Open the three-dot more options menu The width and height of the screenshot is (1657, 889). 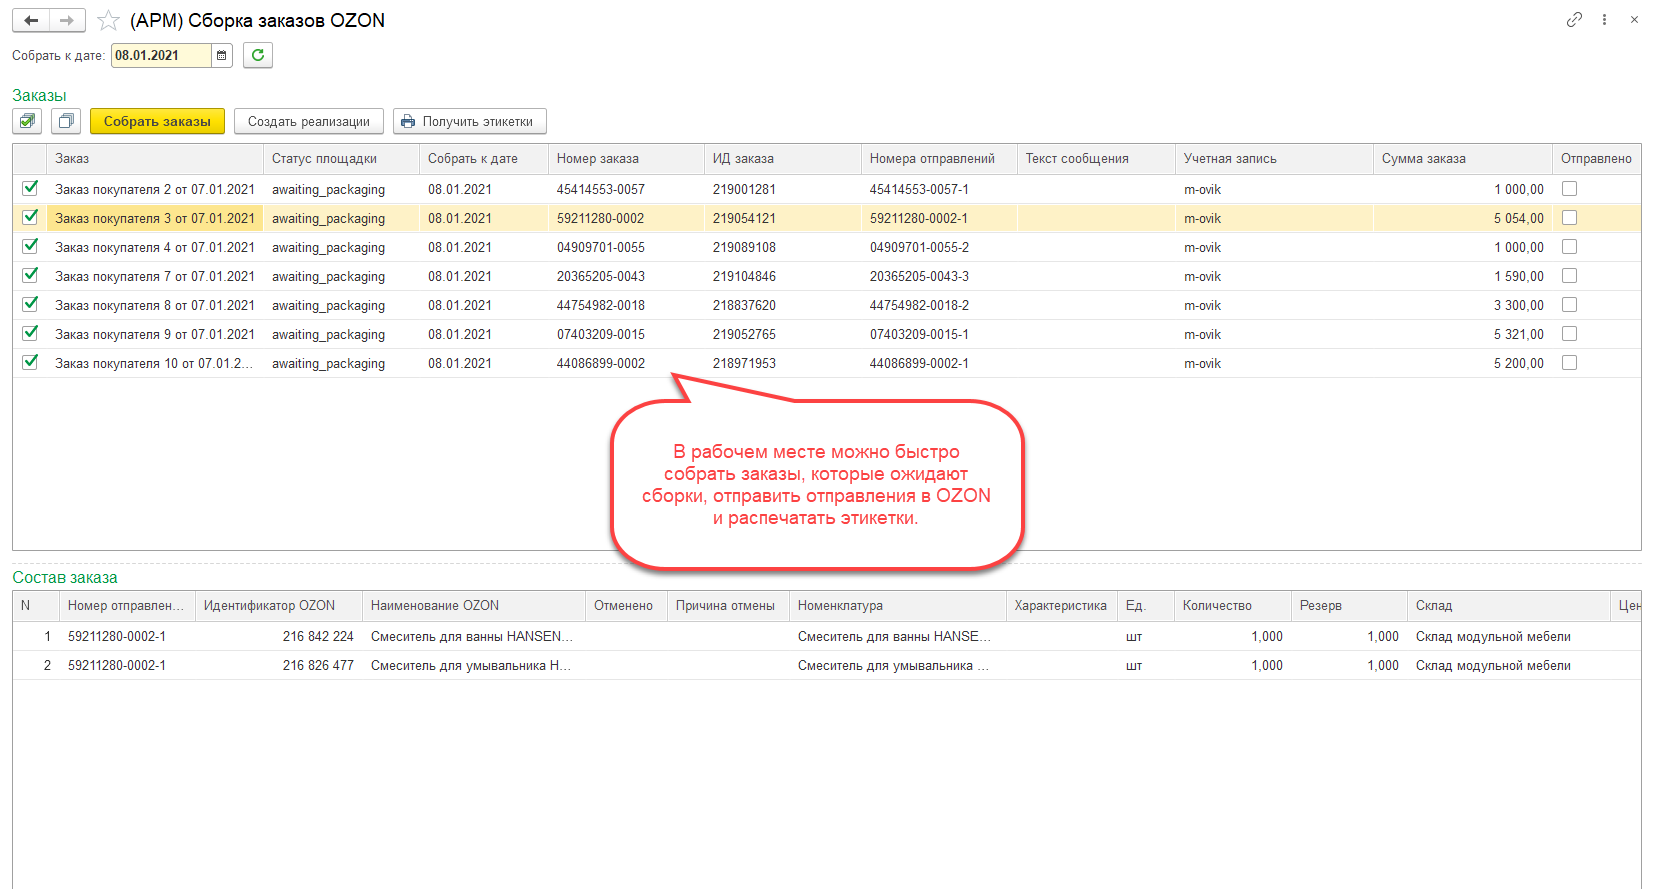point(1604,20)
